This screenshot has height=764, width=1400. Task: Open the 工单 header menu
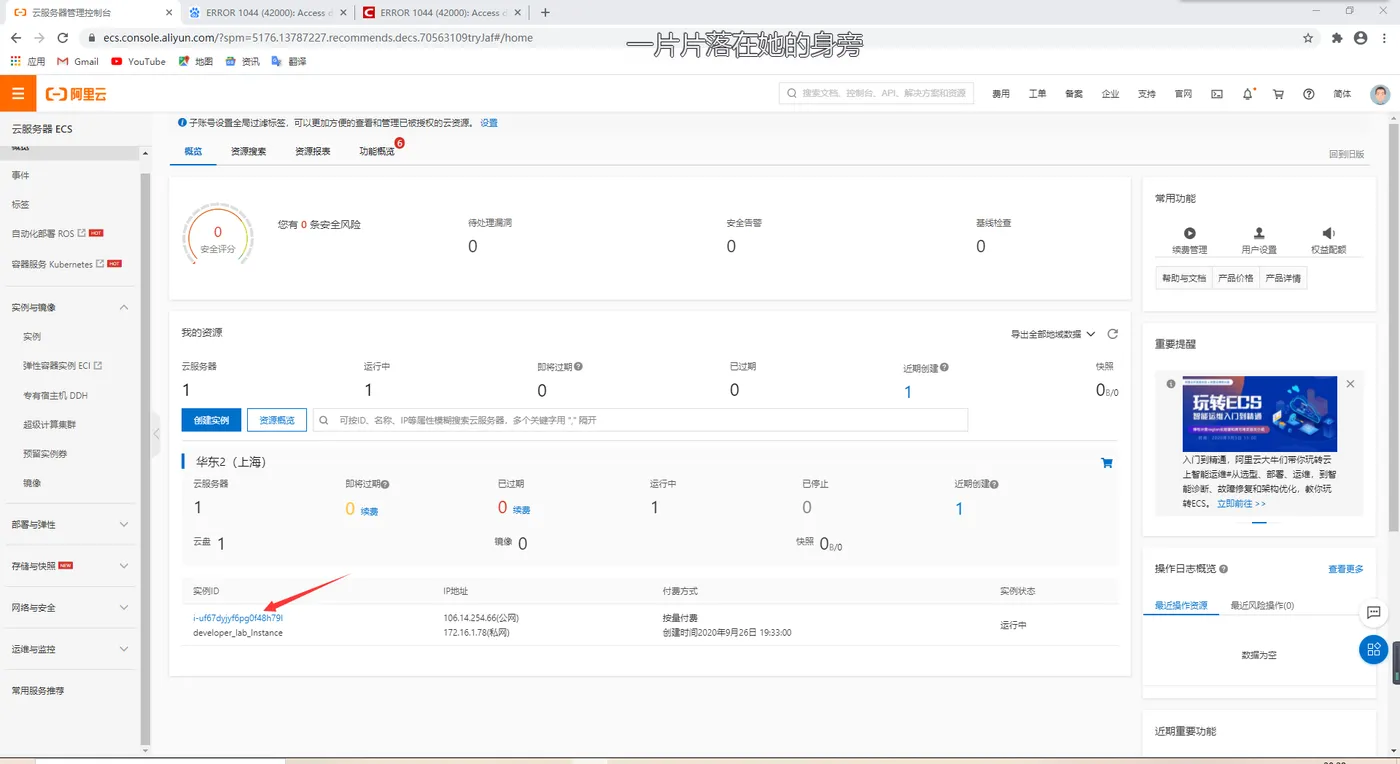coord(1037,94)
